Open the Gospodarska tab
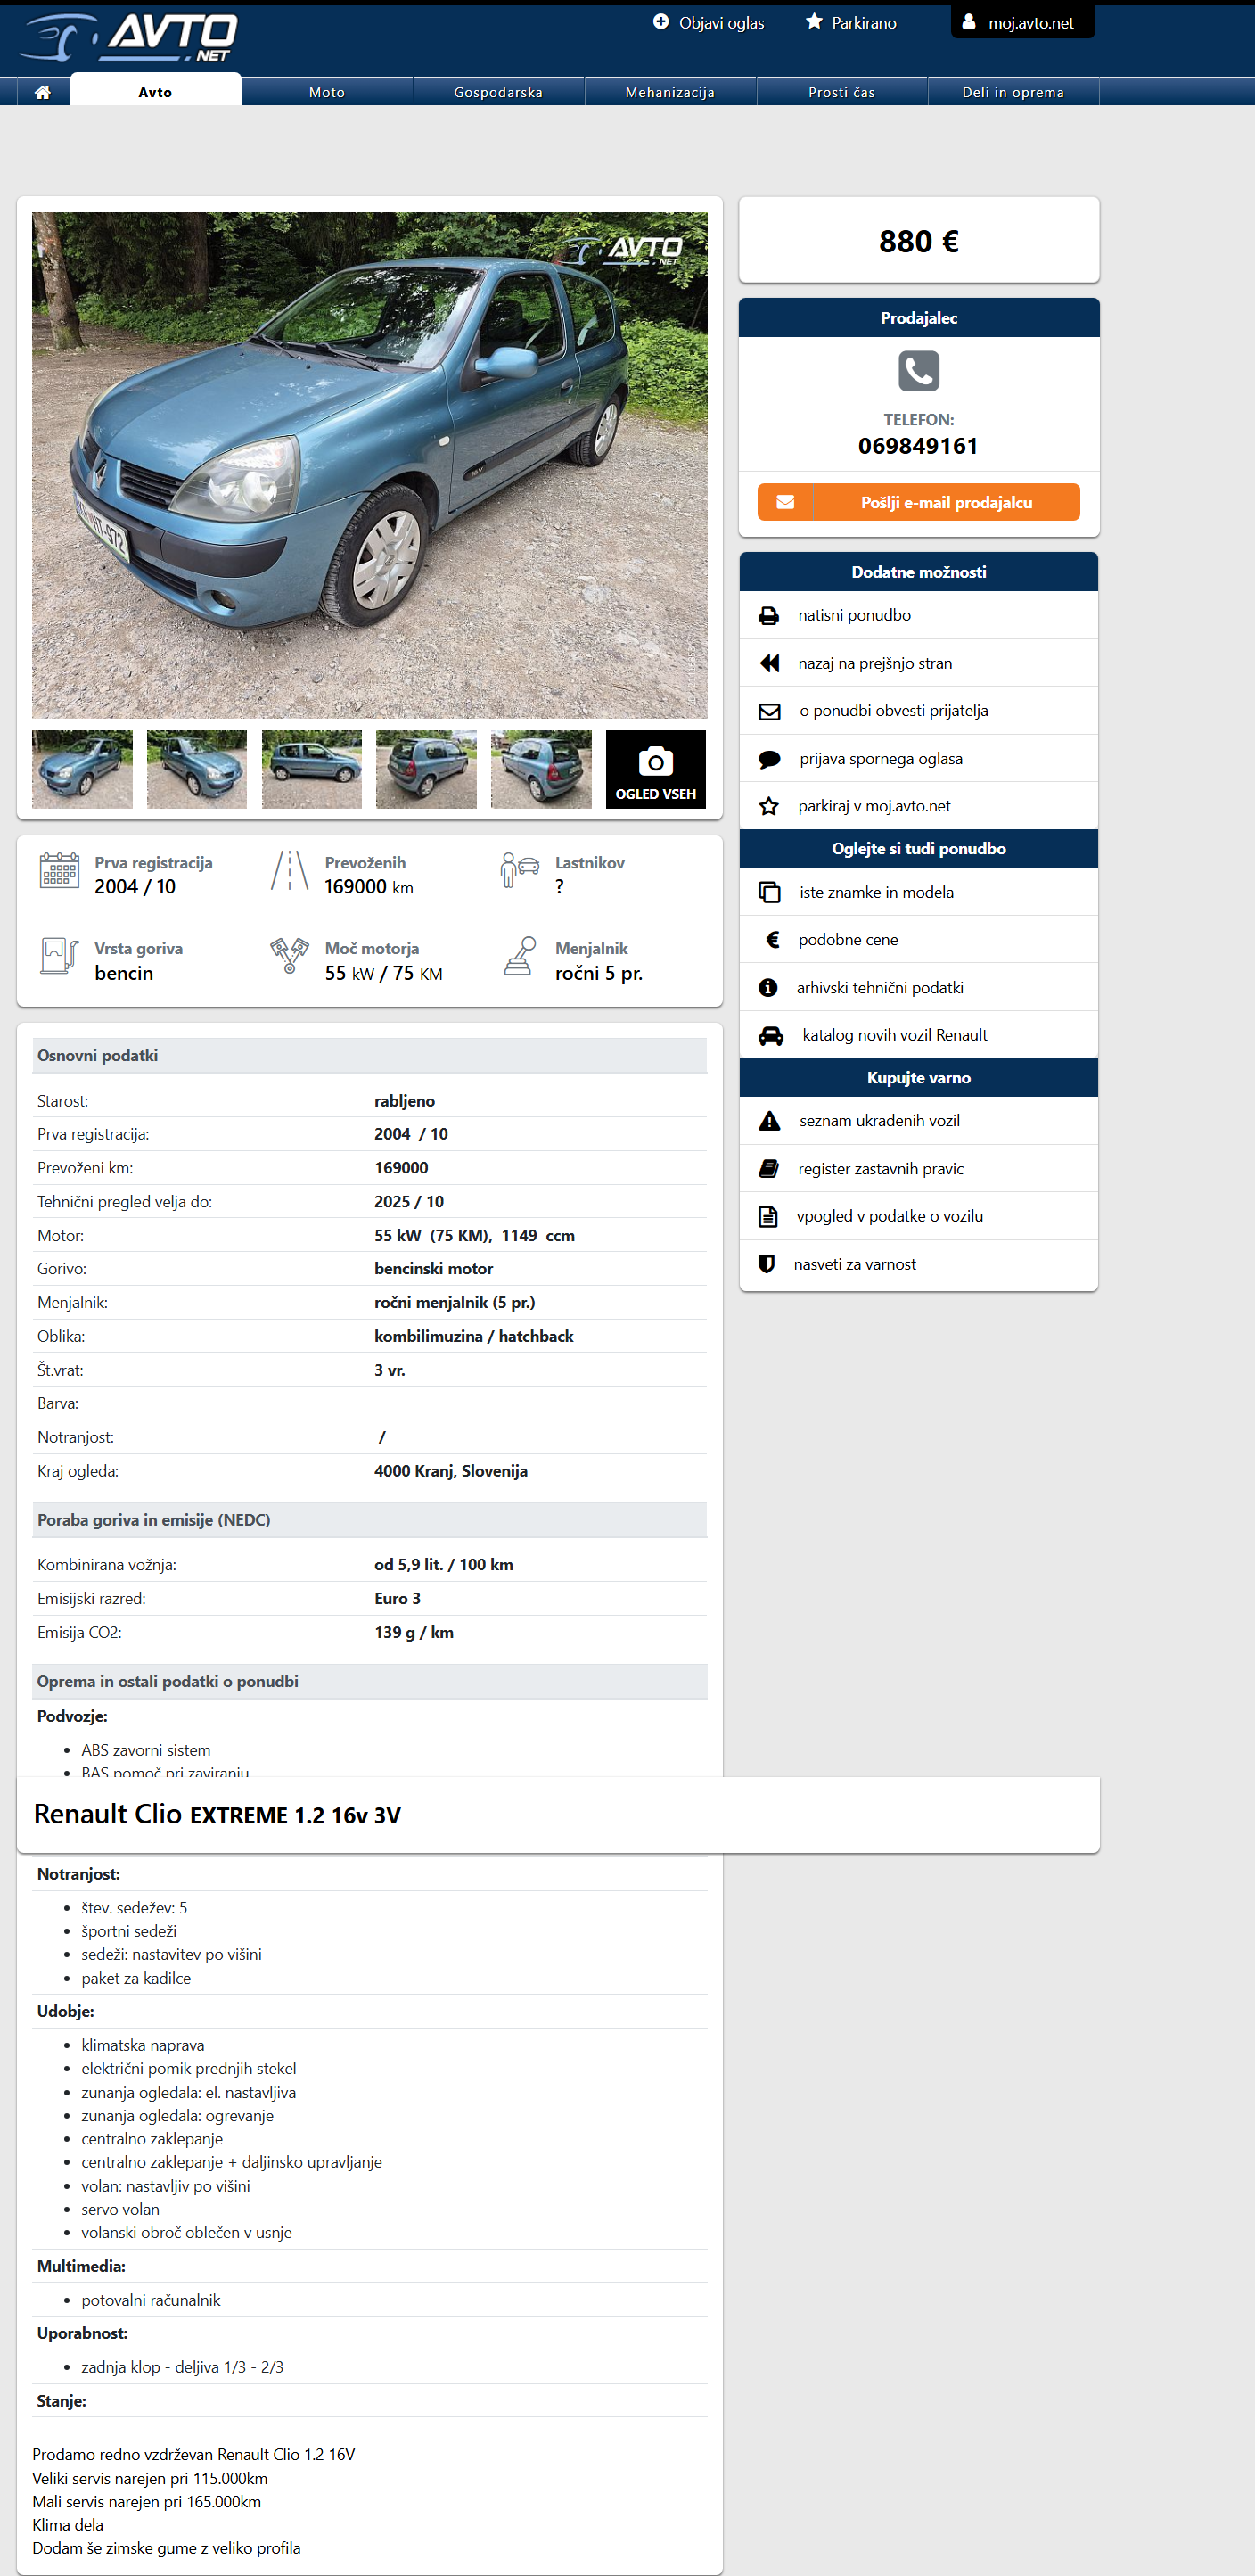This screenshot has height=2576, width=1255. 498,92
